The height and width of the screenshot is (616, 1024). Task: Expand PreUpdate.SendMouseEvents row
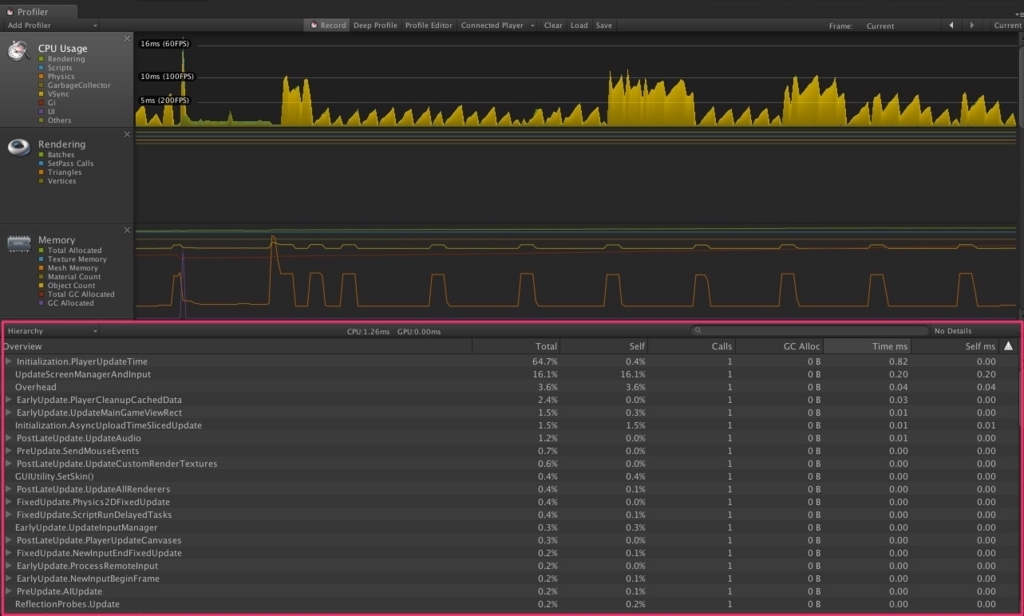click(x=8, y=451)
